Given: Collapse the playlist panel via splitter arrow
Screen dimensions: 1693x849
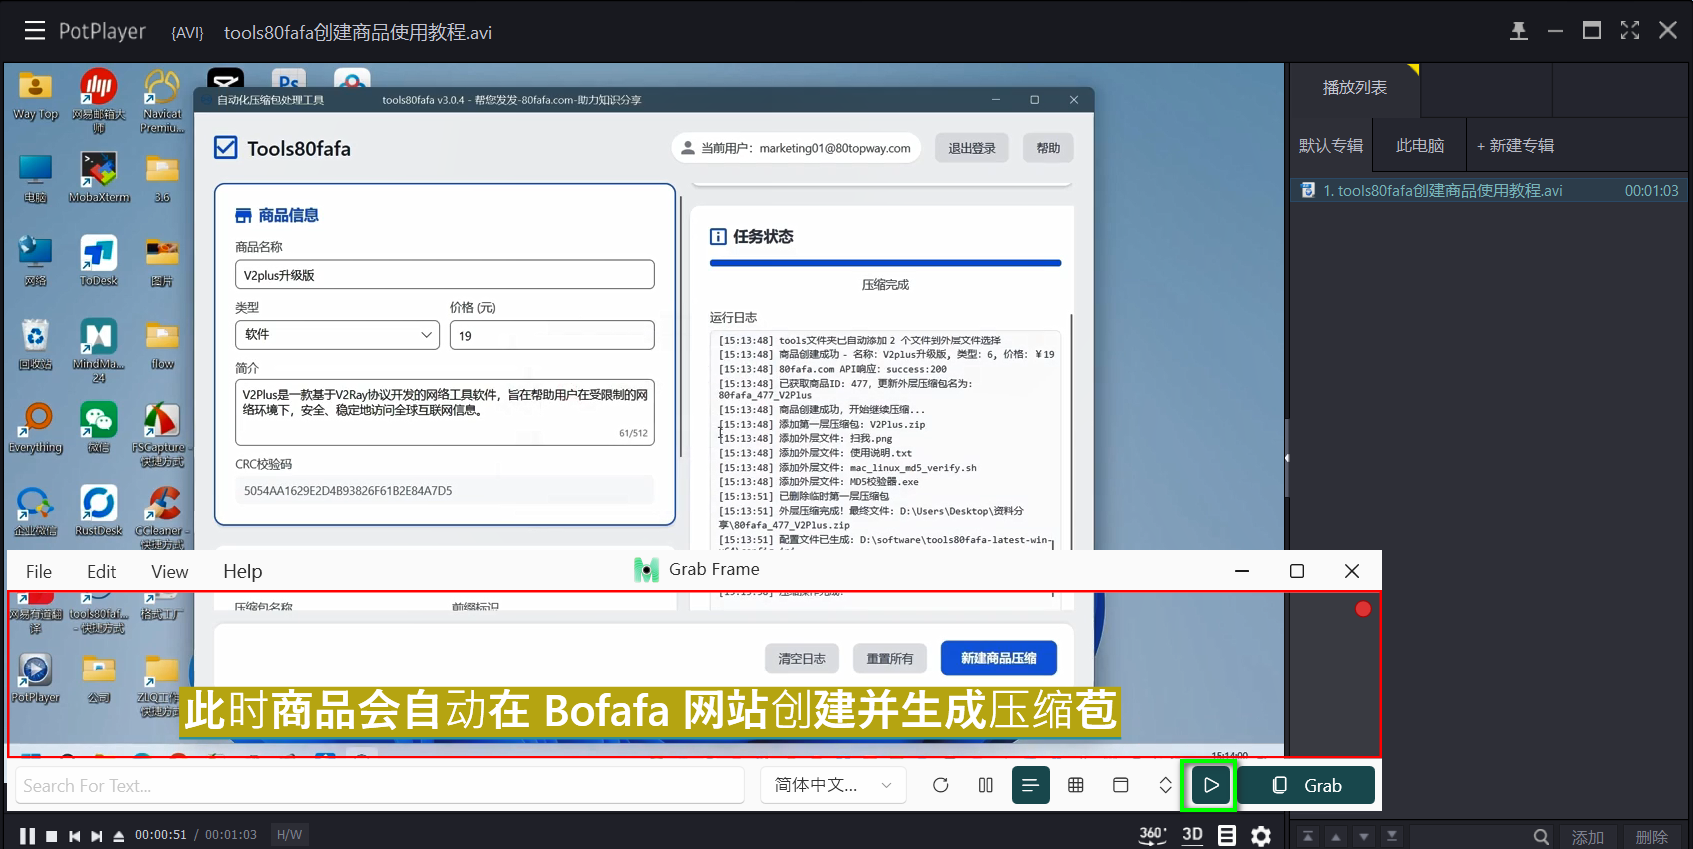Looking at the screenshot, I should tap(1286, 457).
